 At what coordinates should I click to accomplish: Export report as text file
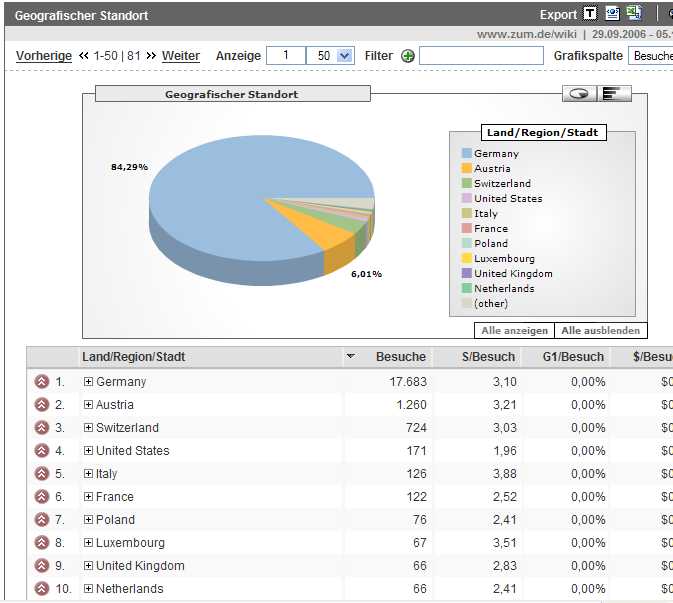(591, 14)
